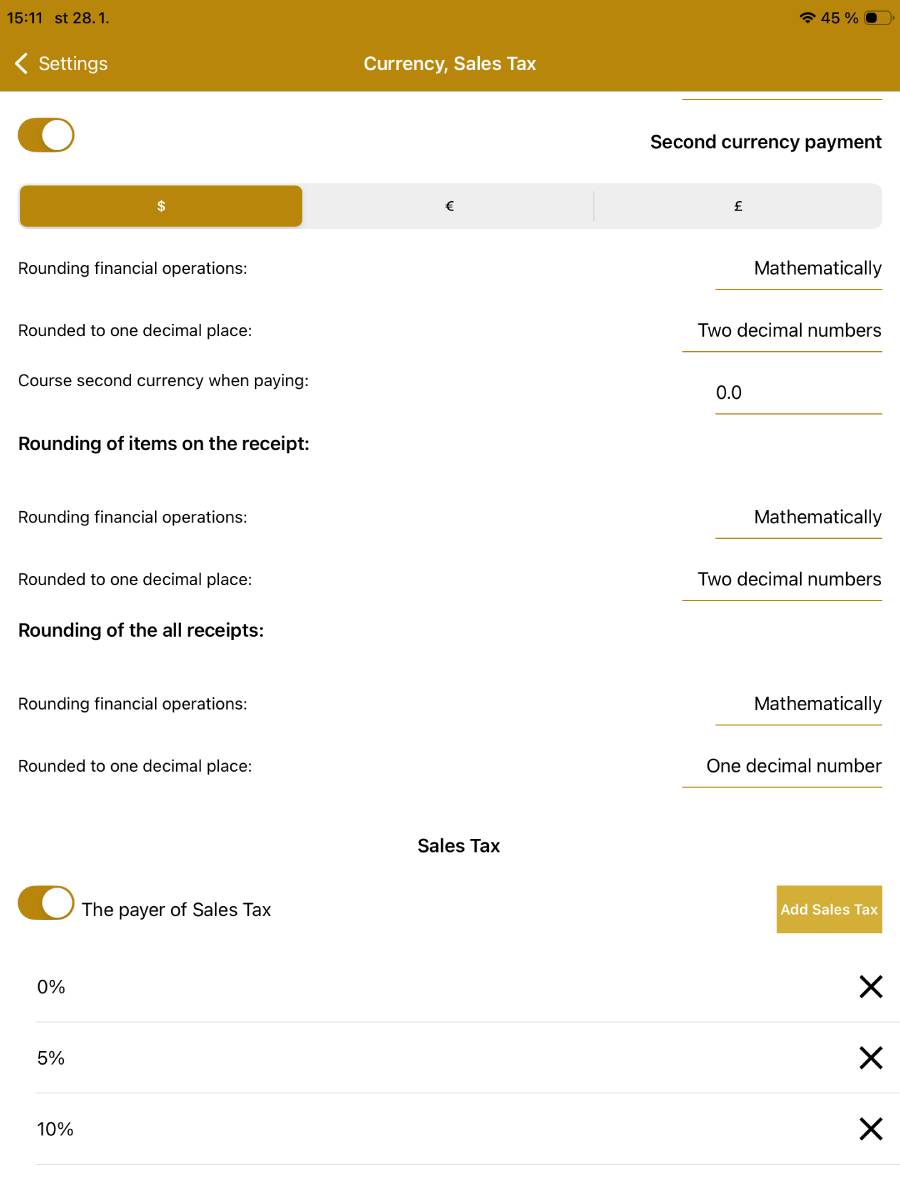900x1200 pixels.
Task: Click the Add Sales Tax button
Action: 829,909
